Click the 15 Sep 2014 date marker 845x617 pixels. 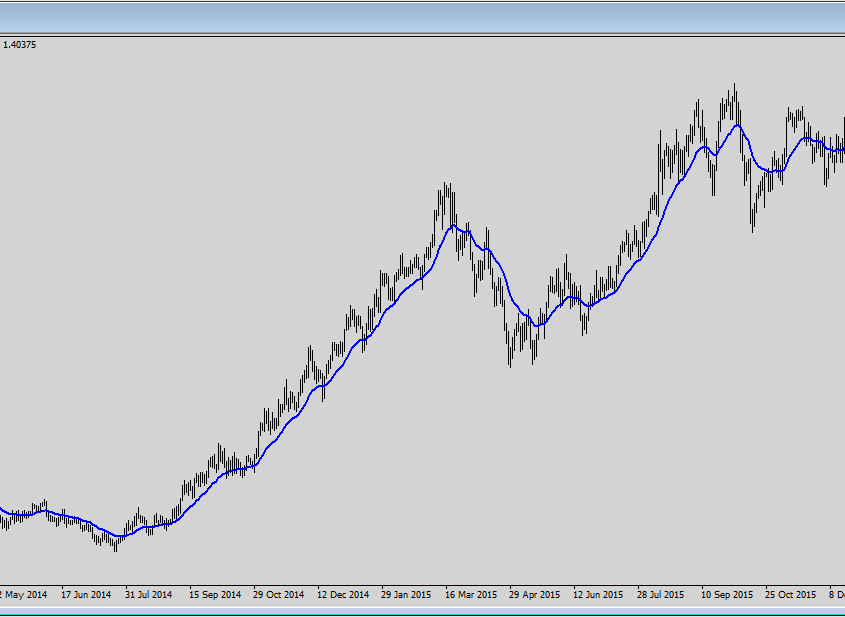[214, 595]
